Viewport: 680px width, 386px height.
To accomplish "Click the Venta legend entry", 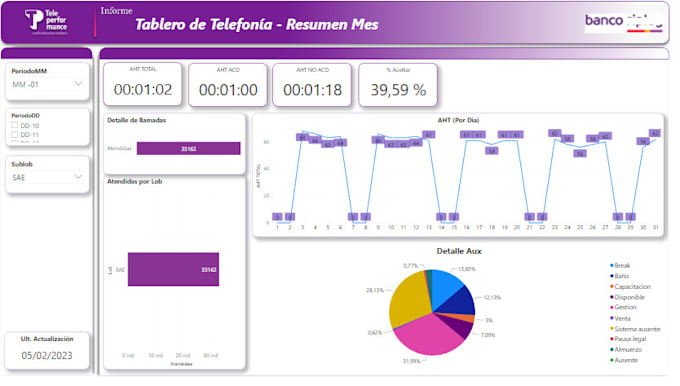I will click(x=621, y=318).
